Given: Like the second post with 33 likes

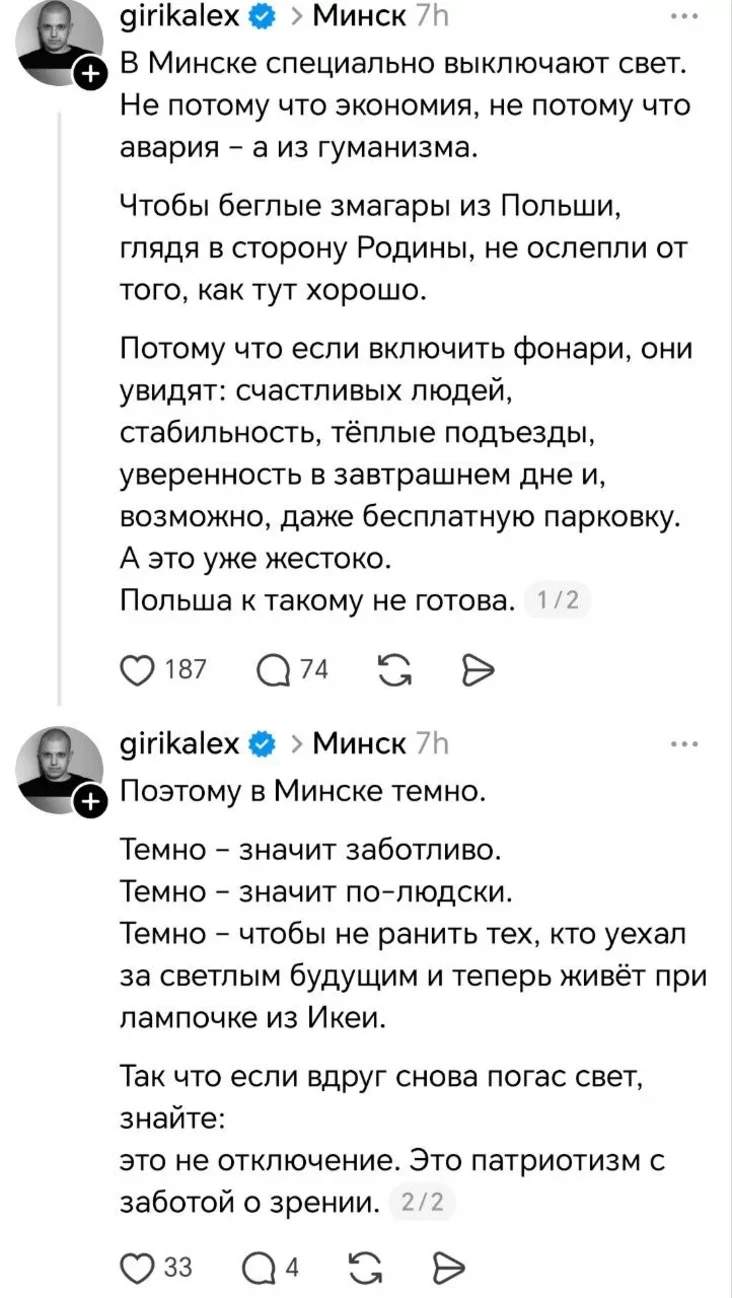Looking at the screenshot, I should [135, 1268].
